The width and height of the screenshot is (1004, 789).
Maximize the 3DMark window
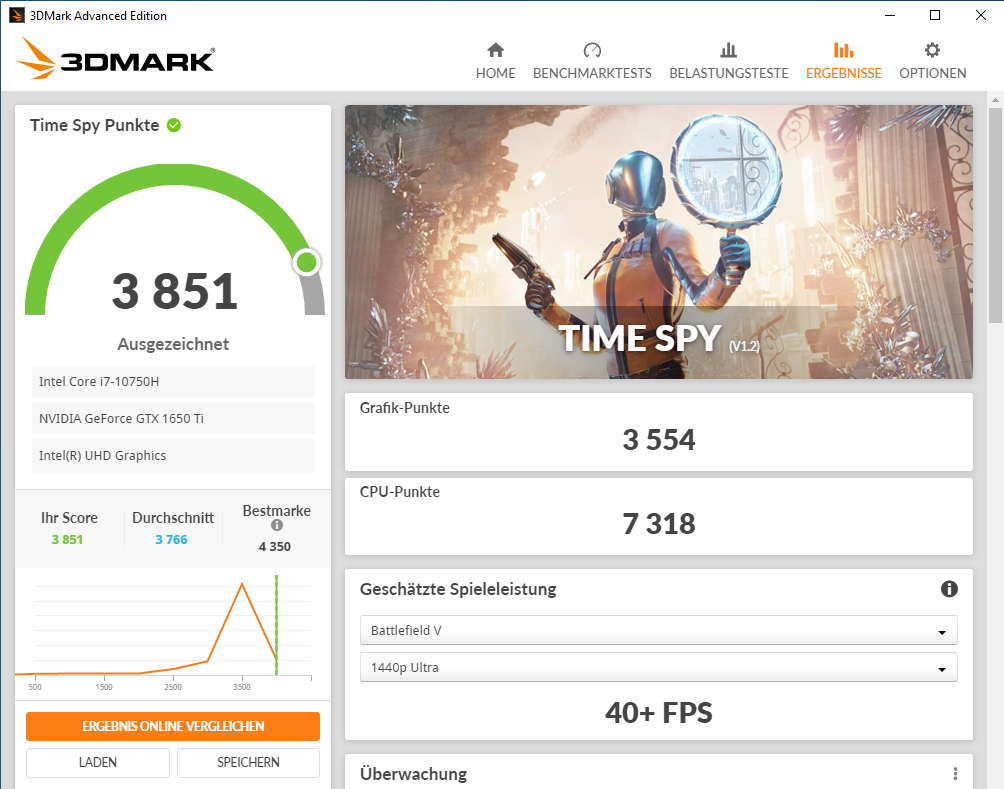point(934,15)
